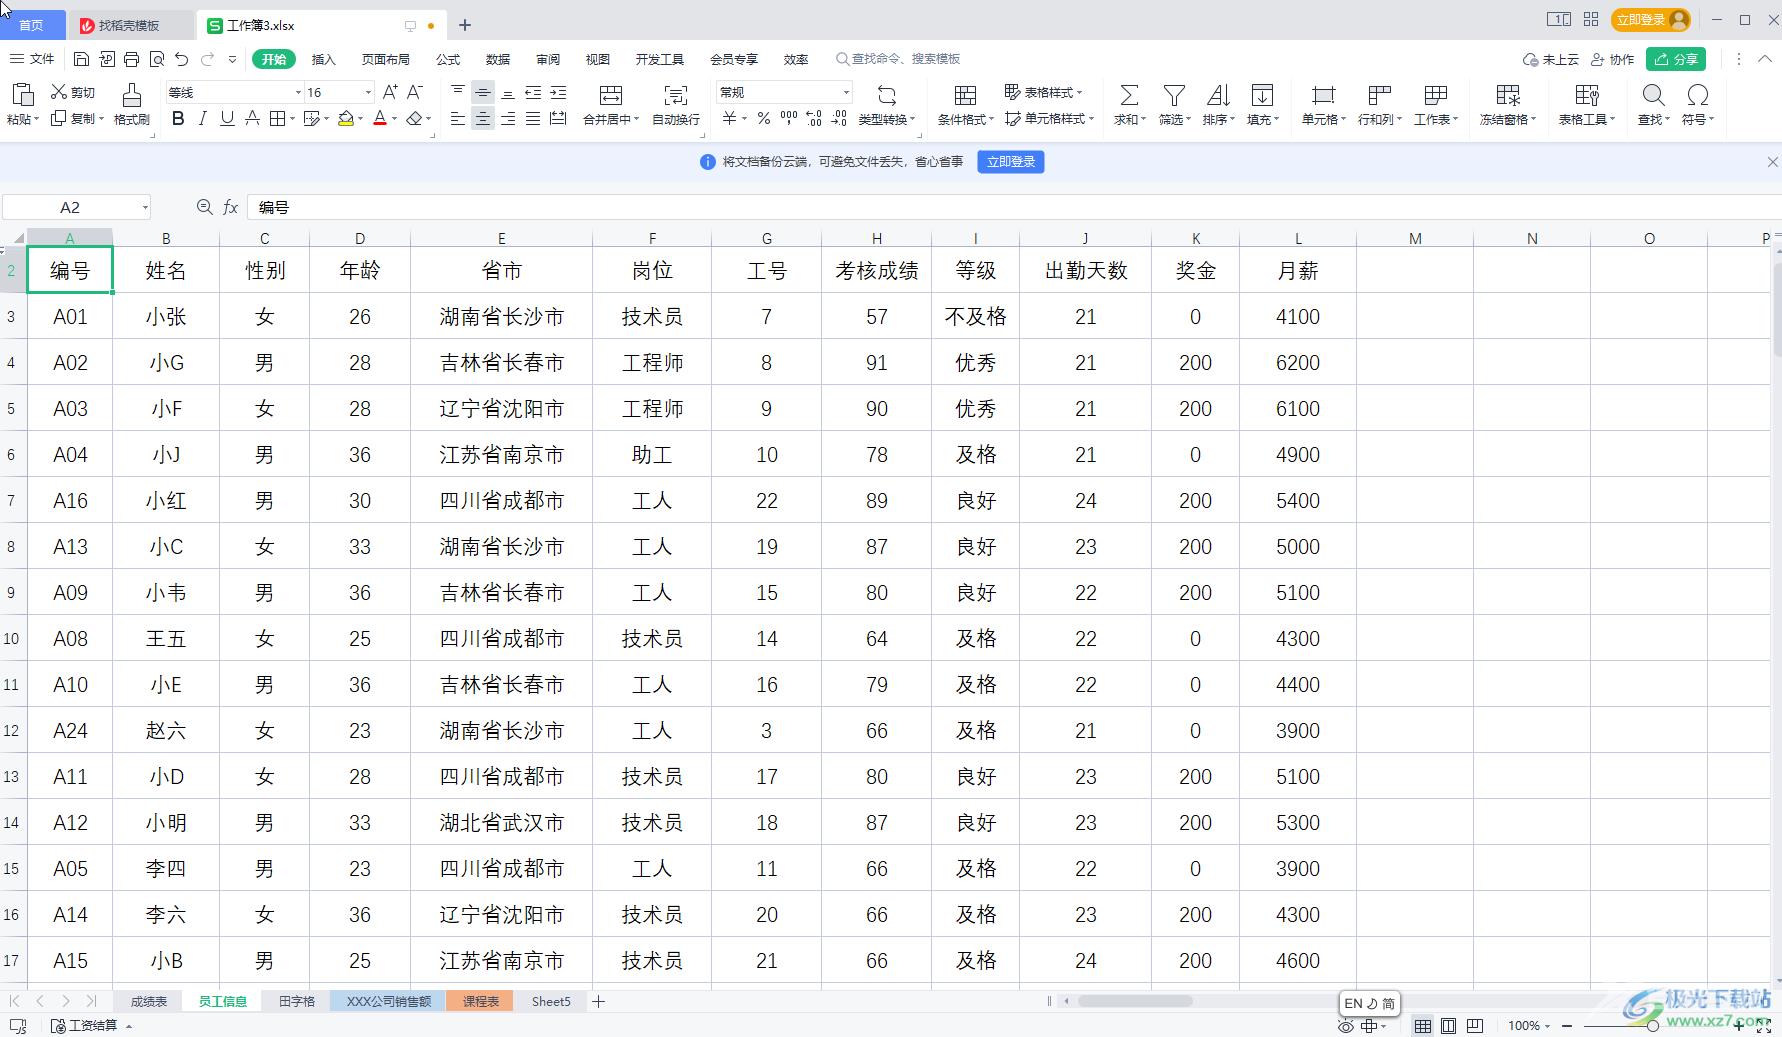Open Print Preview from quick access toolbar
This screenshot has width=1782, height=1037.
pyautogui.click(x=157, y=59)
